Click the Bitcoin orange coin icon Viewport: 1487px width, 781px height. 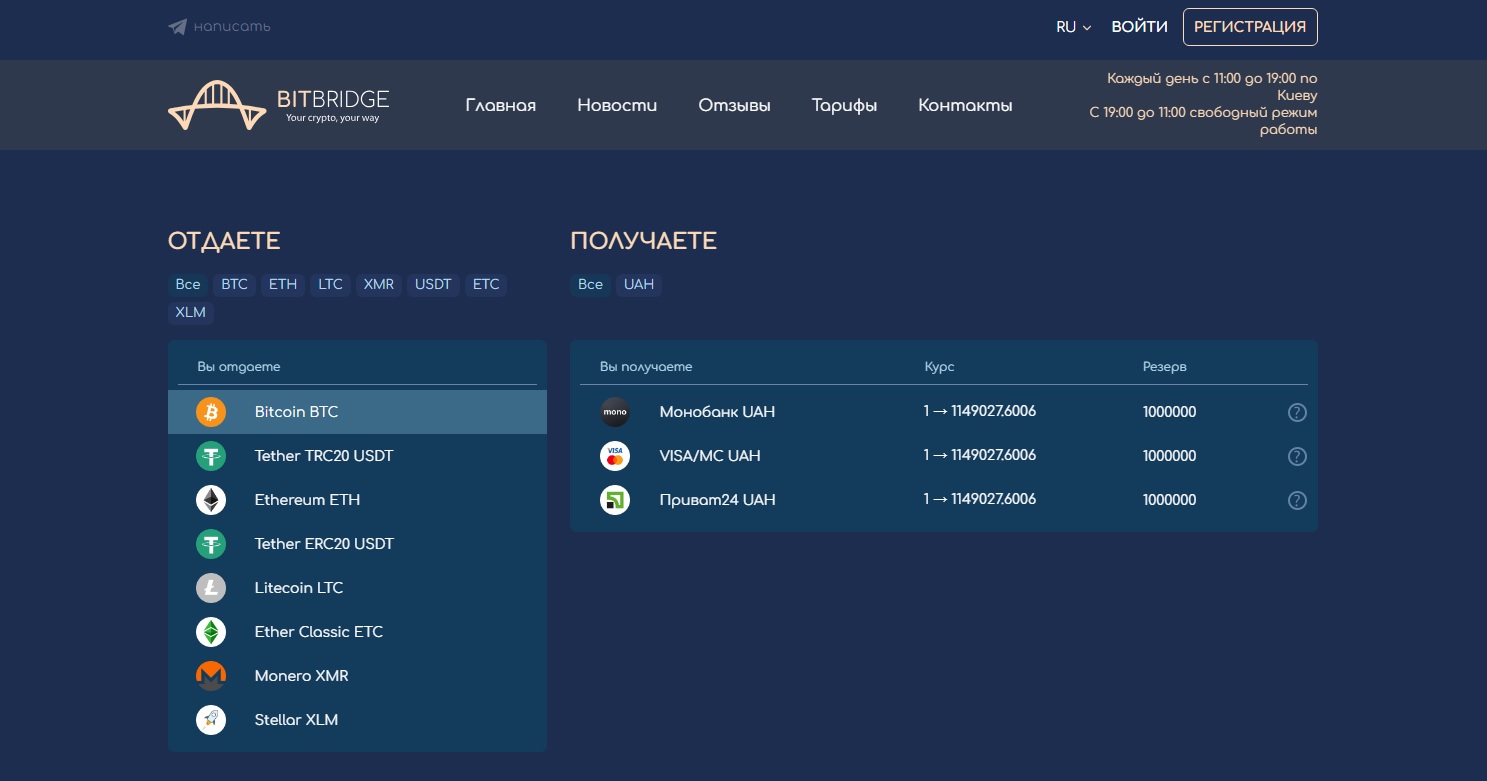coord(211,412)
